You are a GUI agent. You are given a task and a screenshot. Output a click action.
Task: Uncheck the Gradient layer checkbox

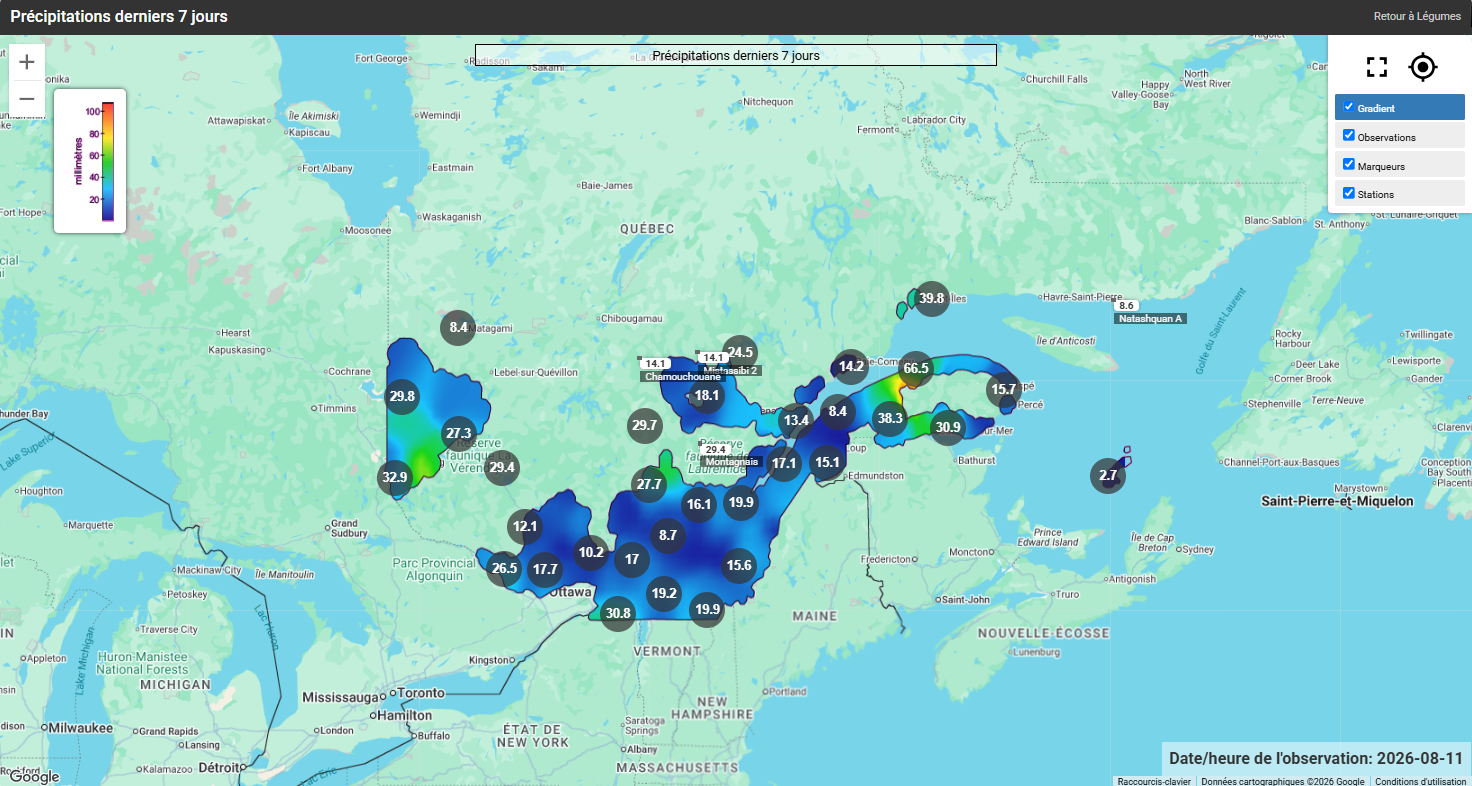tap(1349, 107)
